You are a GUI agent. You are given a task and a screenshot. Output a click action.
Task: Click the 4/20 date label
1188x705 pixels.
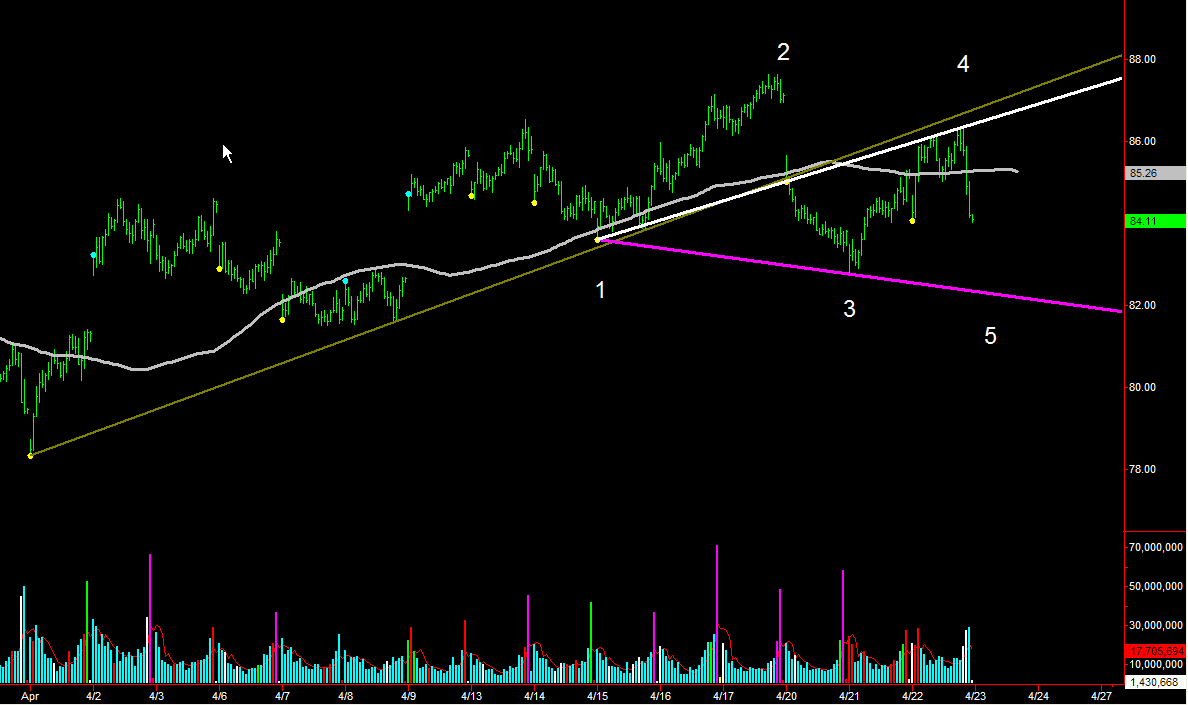pos(786,696)
